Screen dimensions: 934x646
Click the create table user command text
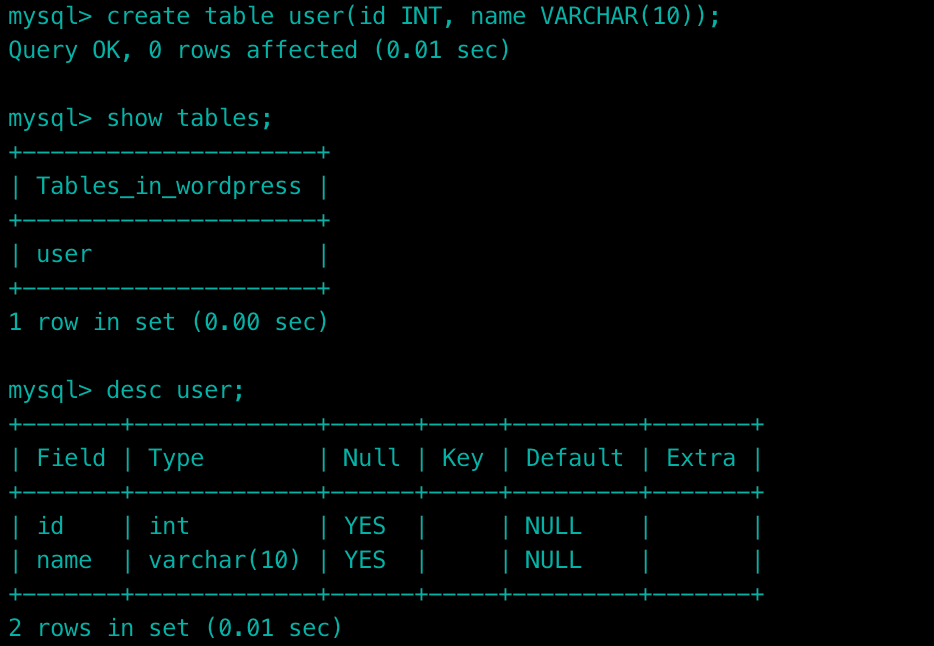coord(412,16)
